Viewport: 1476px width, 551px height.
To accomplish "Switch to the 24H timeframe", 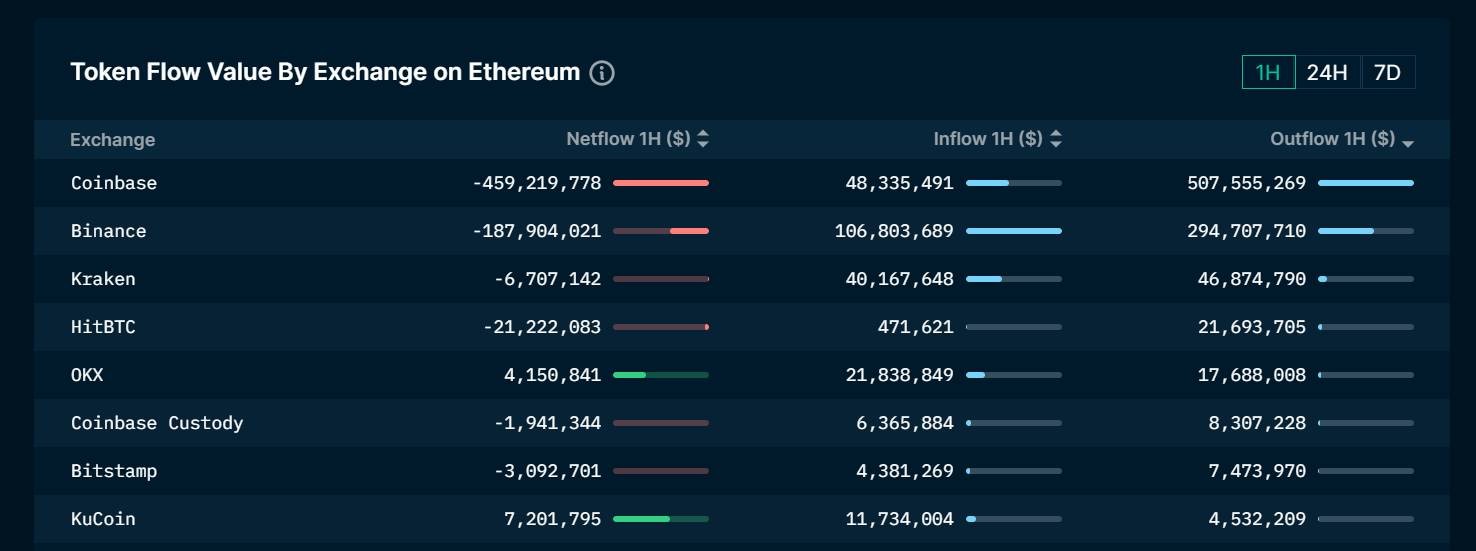I will pyautogui.click(x=1327, y=72).
